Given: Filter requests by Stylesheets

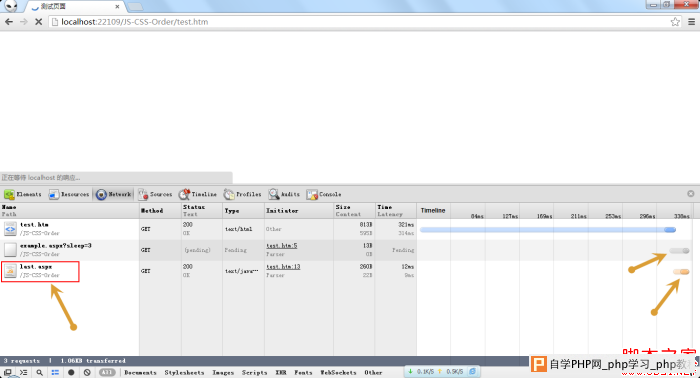Looking at the screenshot, I should pyautogui.click(x=184, y=372).
